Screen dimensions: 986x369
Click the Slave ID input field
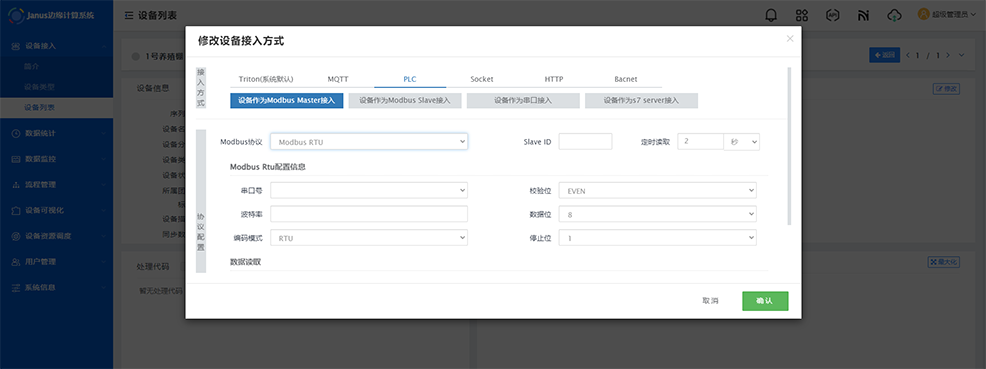pyautogui.click(x=585, y=141)
